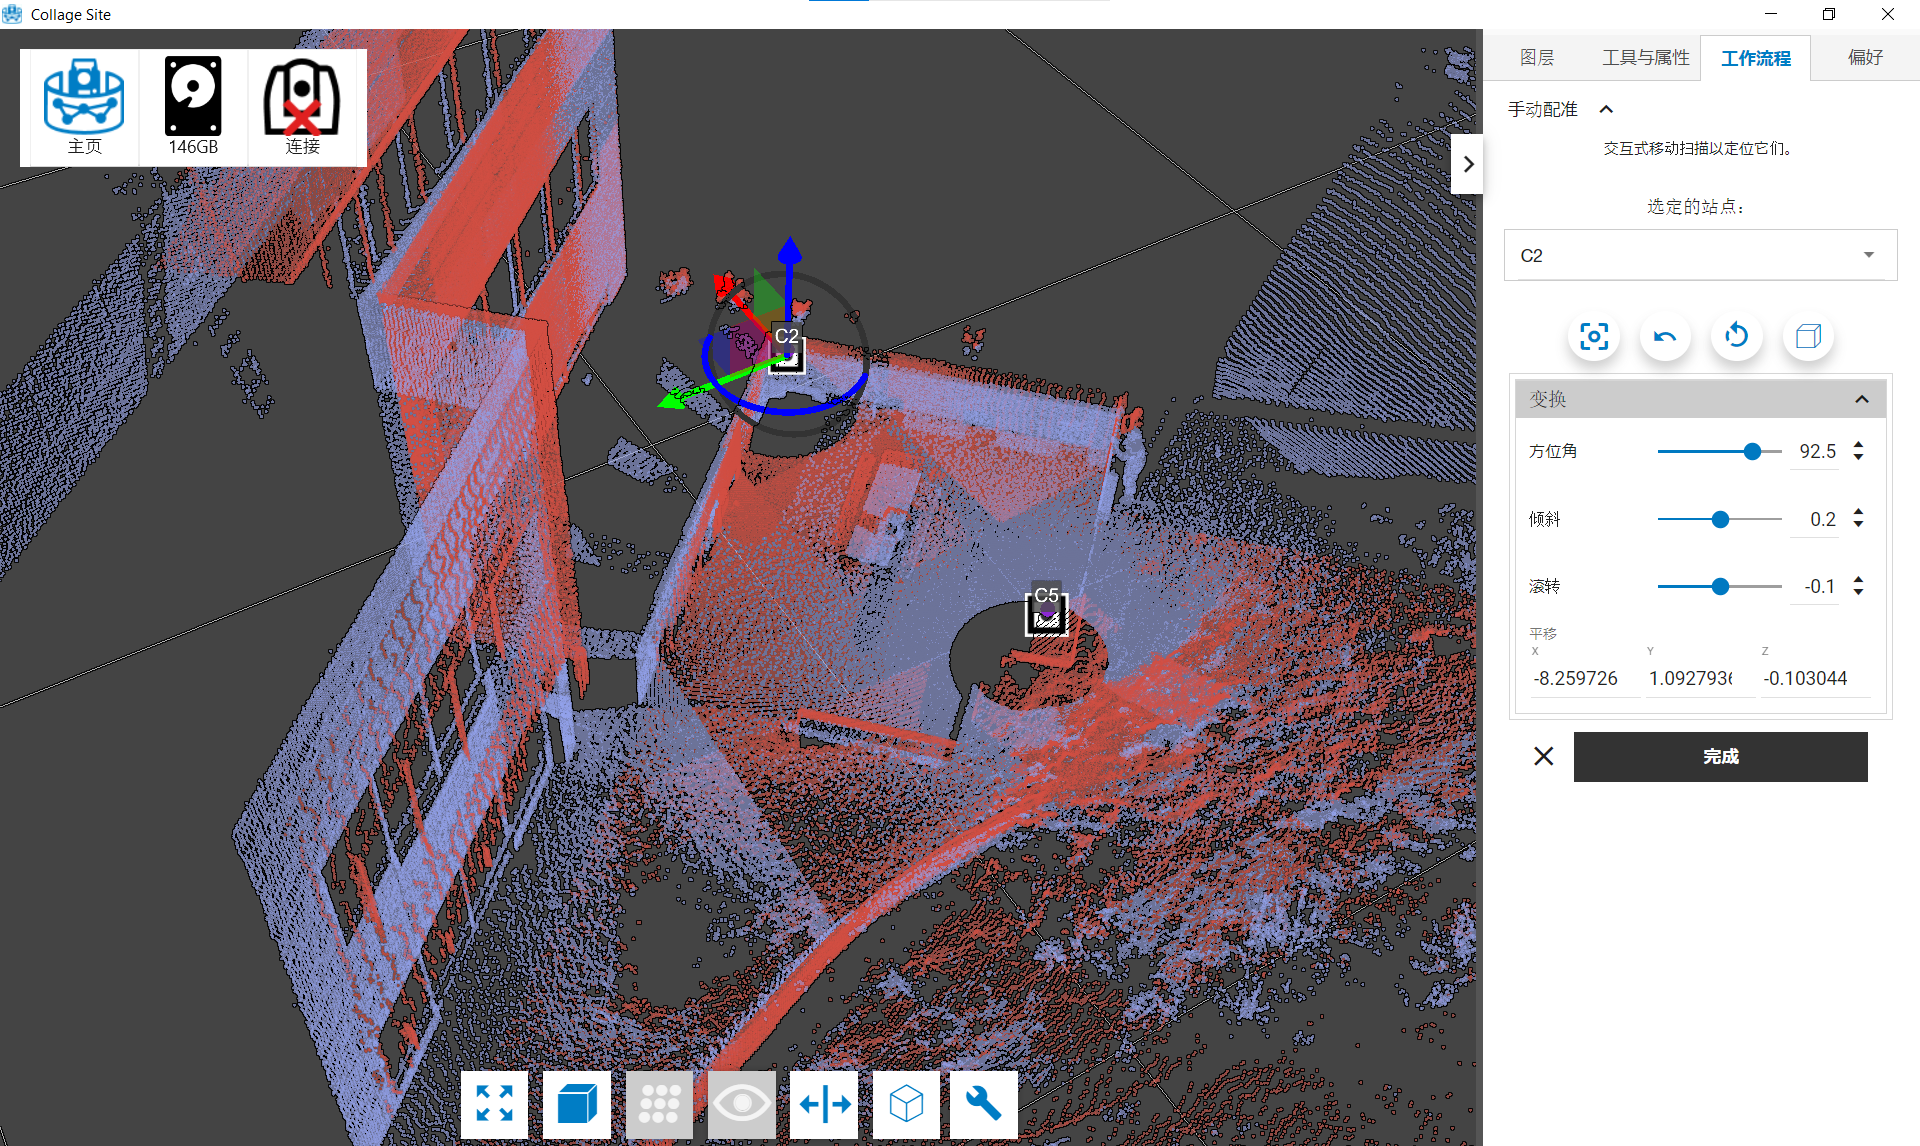Open the wireframe cube view icon
Screen dimensions: 1920x1146
[x=906, y=1104]
